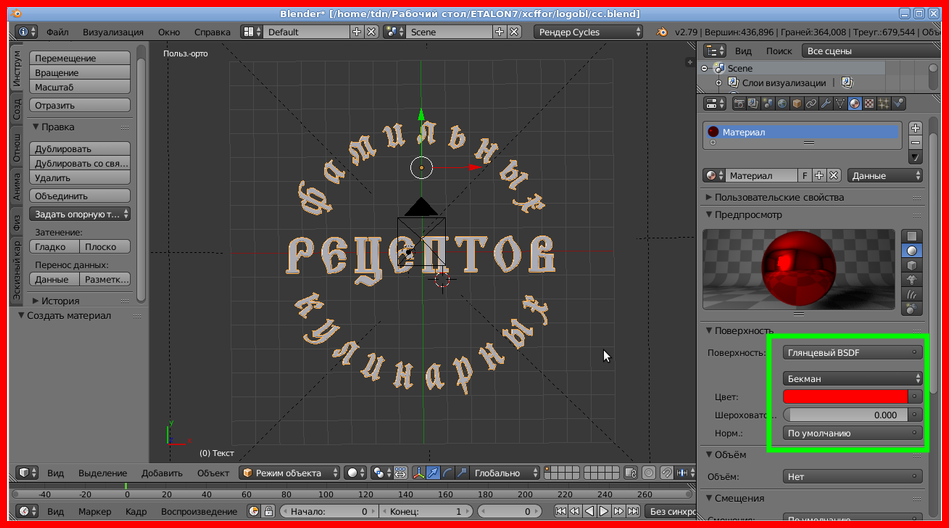
Task: Add a new material slot with plus
Action: tap(915, 129)
